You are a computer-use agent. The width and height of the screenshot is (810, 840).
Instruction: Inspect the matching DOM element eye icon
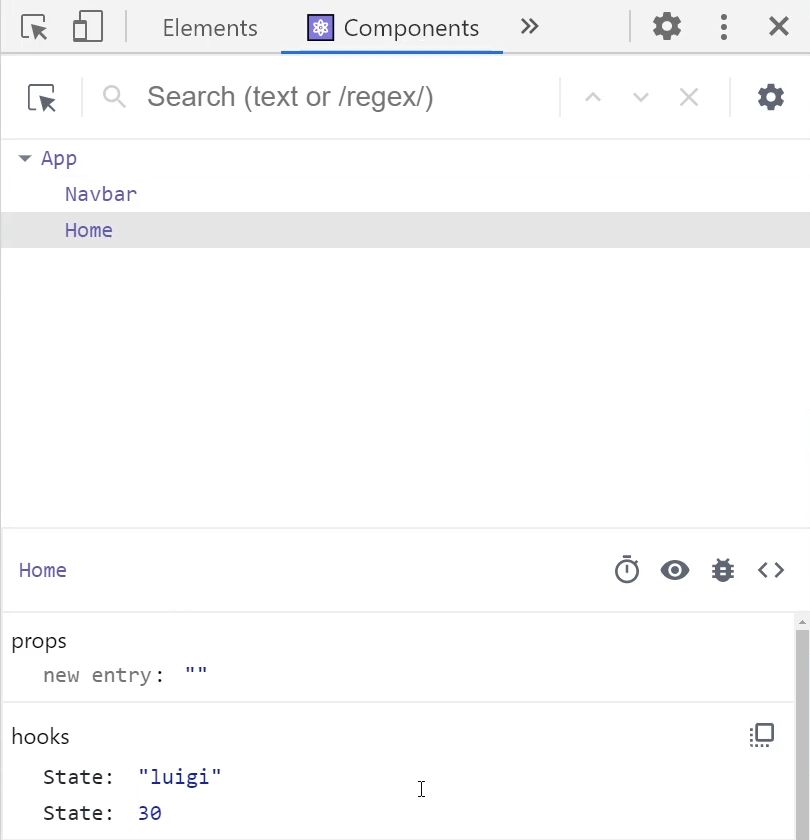click(x=675, y=570)
